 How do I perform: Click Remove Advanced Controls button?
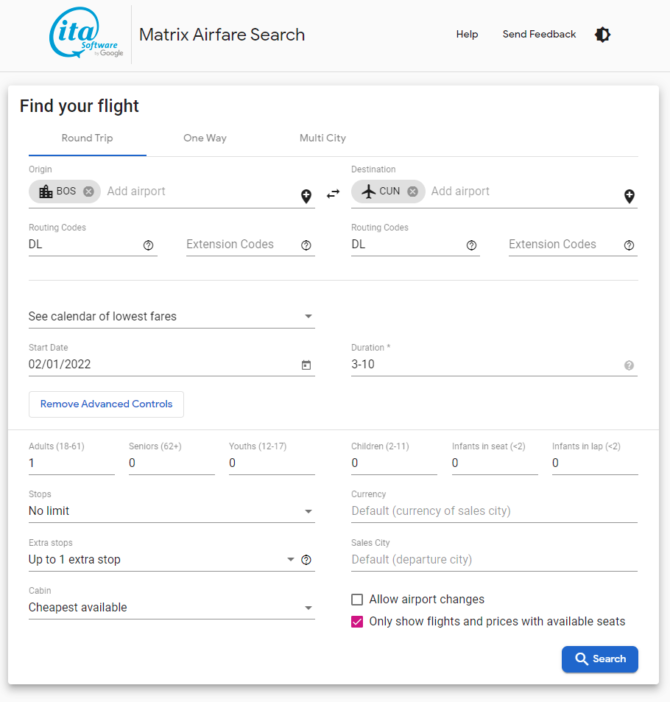coord(106,404)
